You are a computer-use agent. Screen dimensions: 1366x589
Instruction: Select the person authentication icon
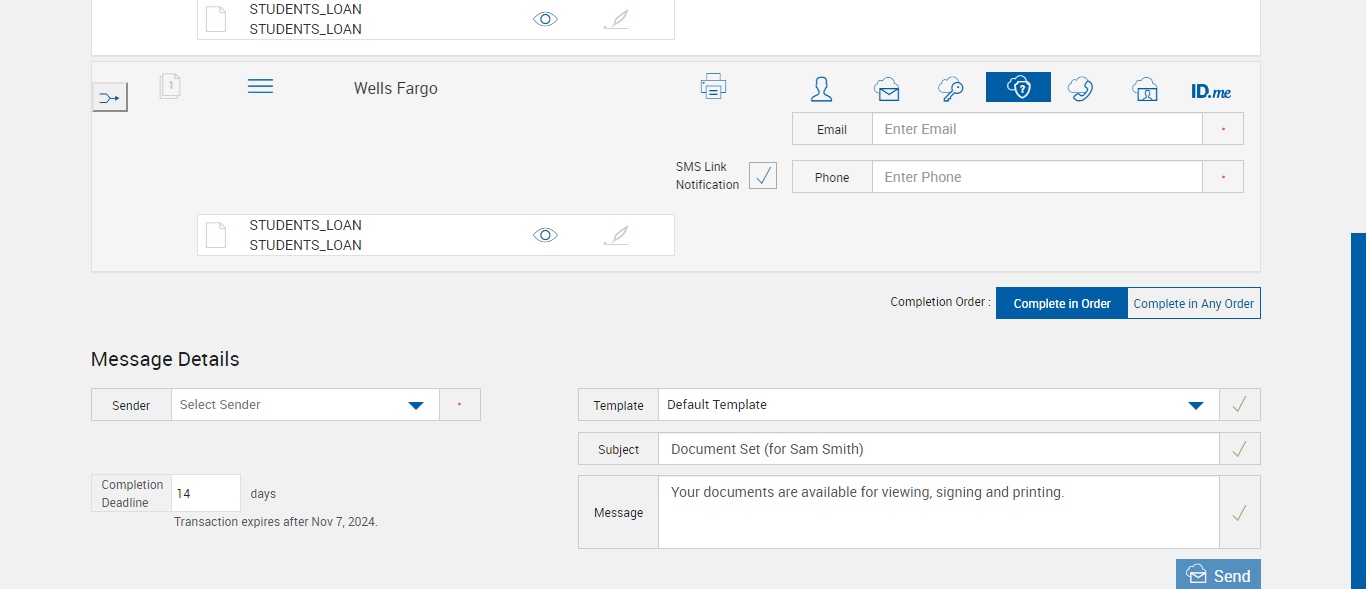[x=821, y=89]
